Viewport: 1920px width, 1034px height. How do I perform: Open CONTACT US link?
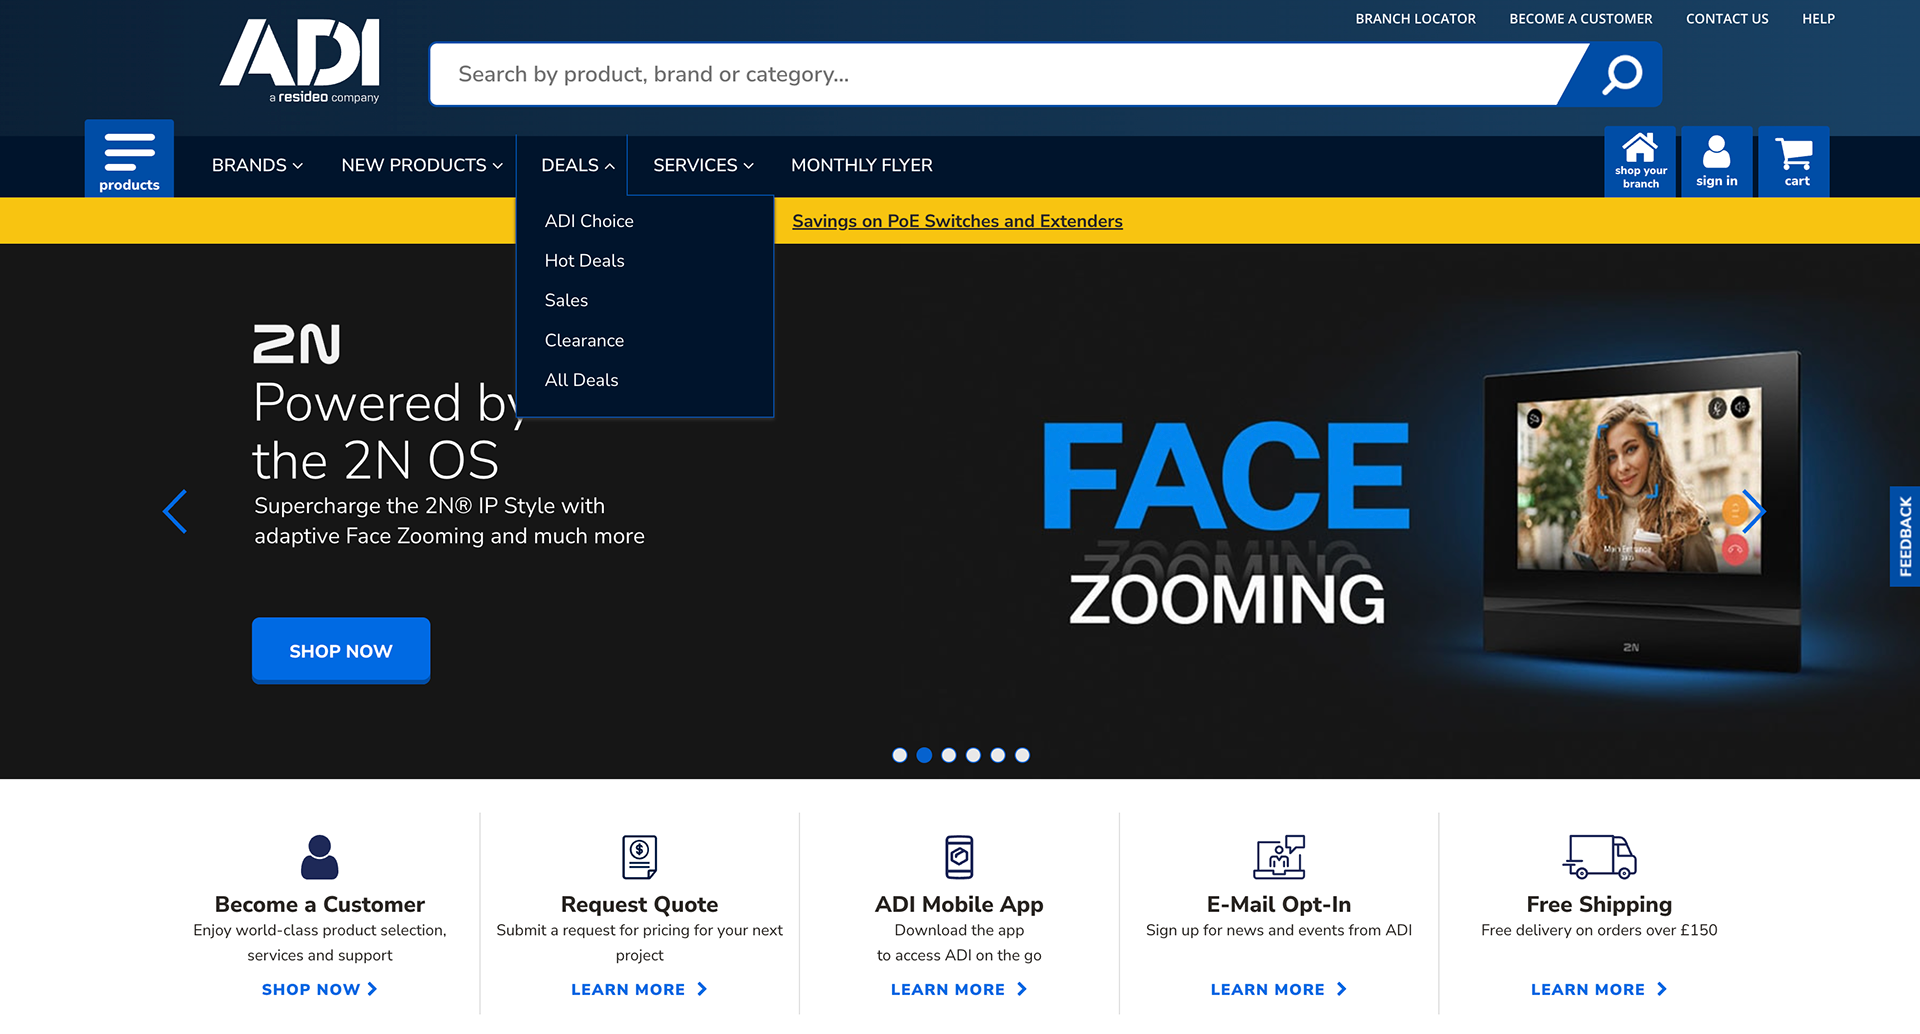coord(1727,19)
